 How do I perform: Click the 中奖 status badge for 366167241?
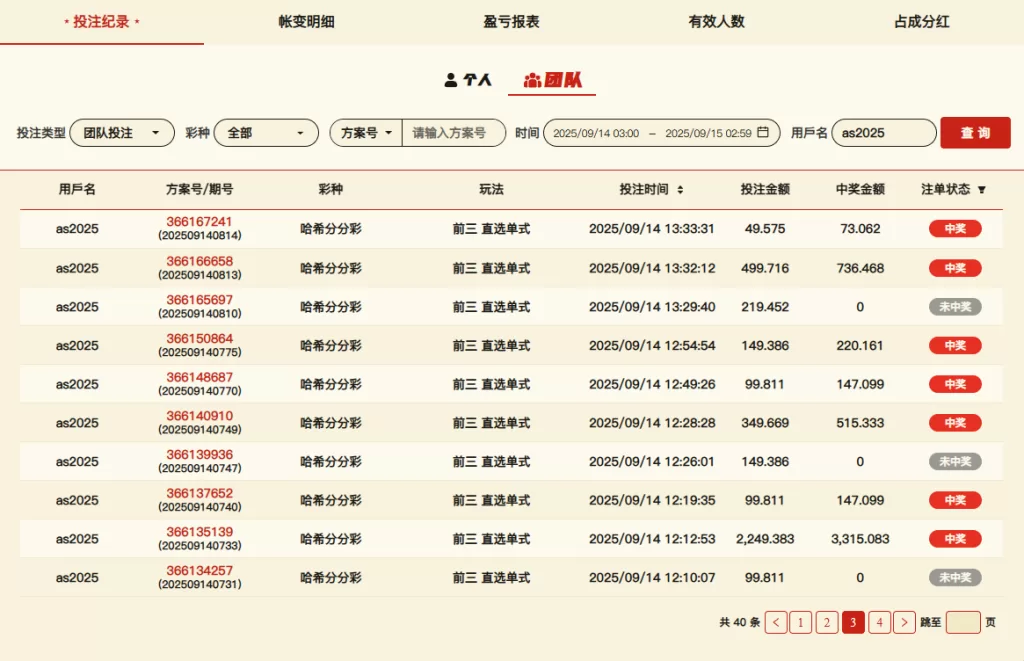click(955, 229)
